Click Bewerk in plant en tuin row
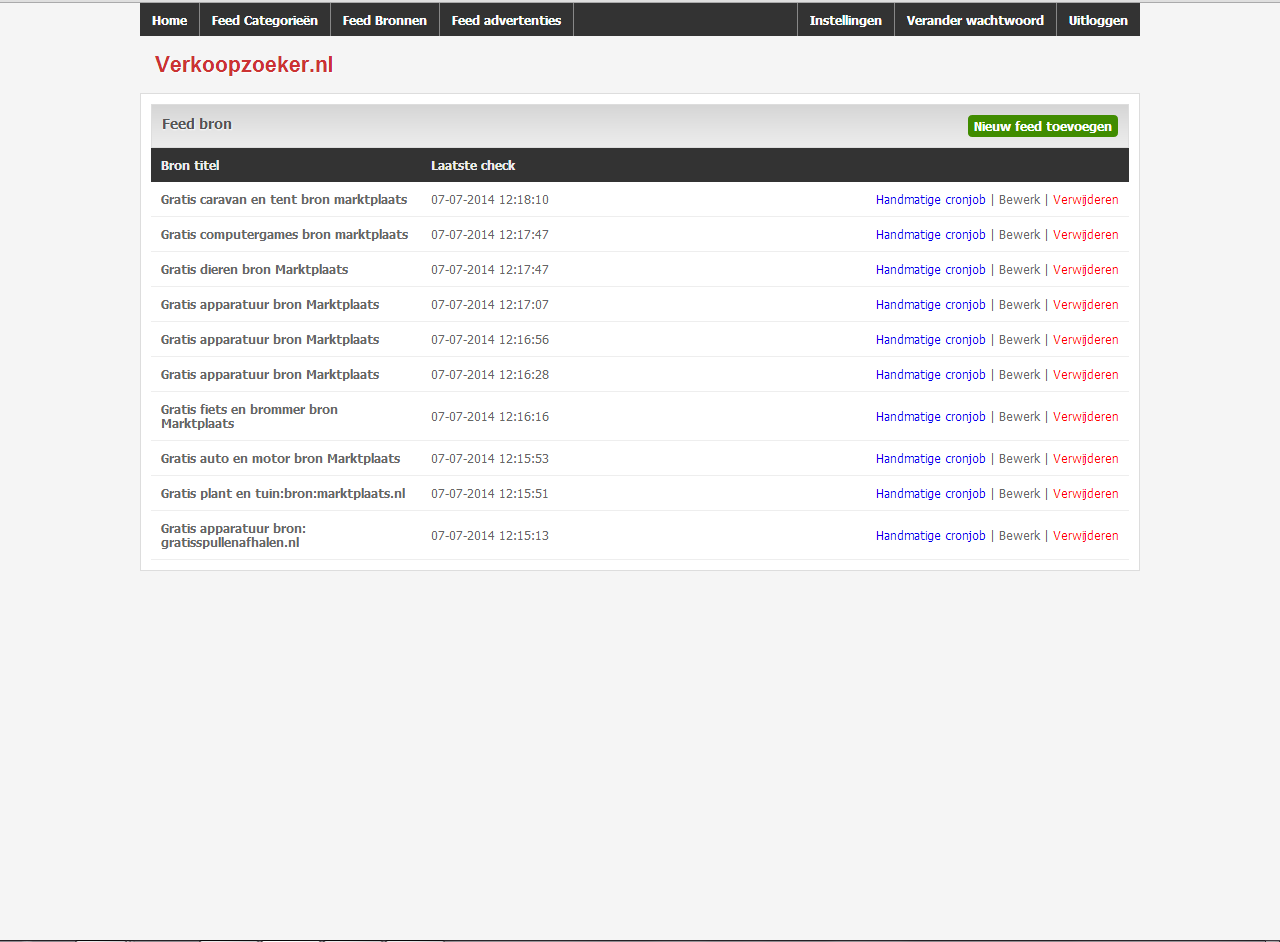 (1020, 494)
